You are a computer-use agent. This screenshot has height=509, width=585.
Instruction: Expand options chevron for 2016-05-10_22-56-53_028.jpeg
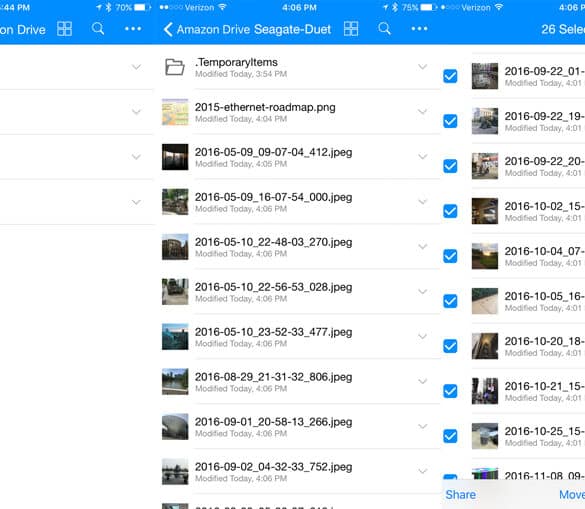(422, 291)
